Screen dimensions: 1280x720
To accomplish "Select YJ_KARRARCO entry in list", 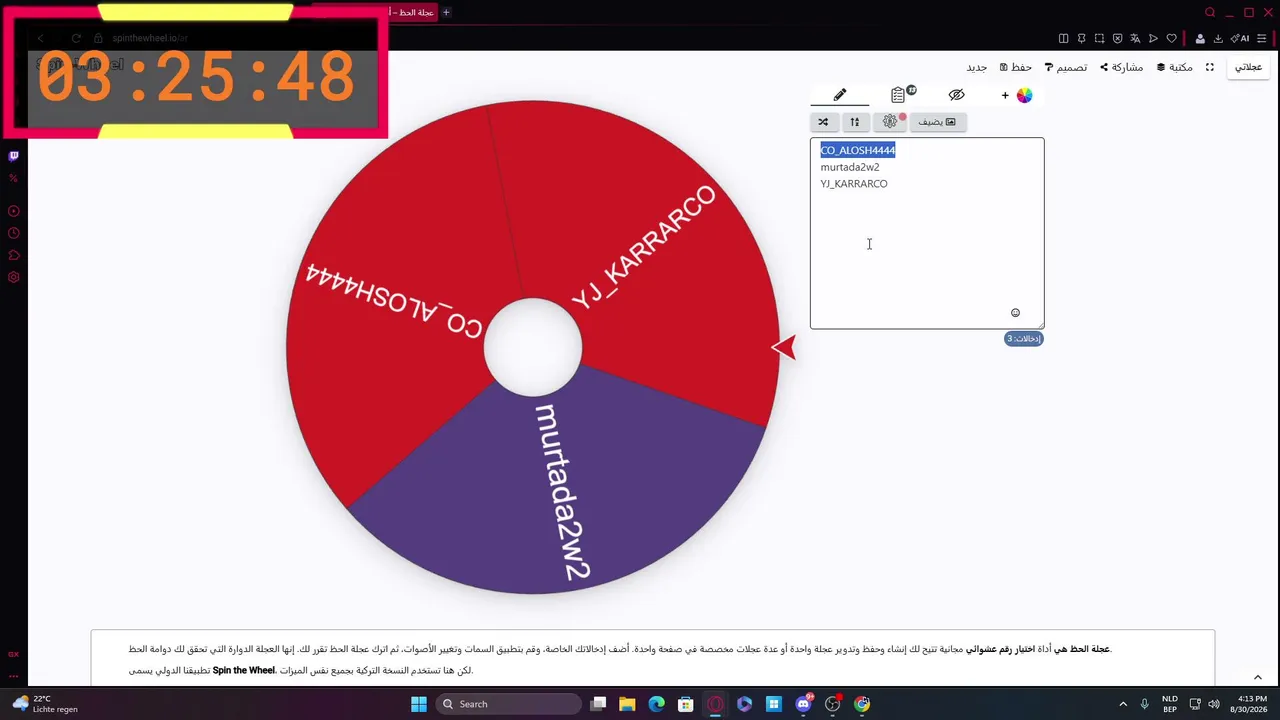I will [854, 184].
